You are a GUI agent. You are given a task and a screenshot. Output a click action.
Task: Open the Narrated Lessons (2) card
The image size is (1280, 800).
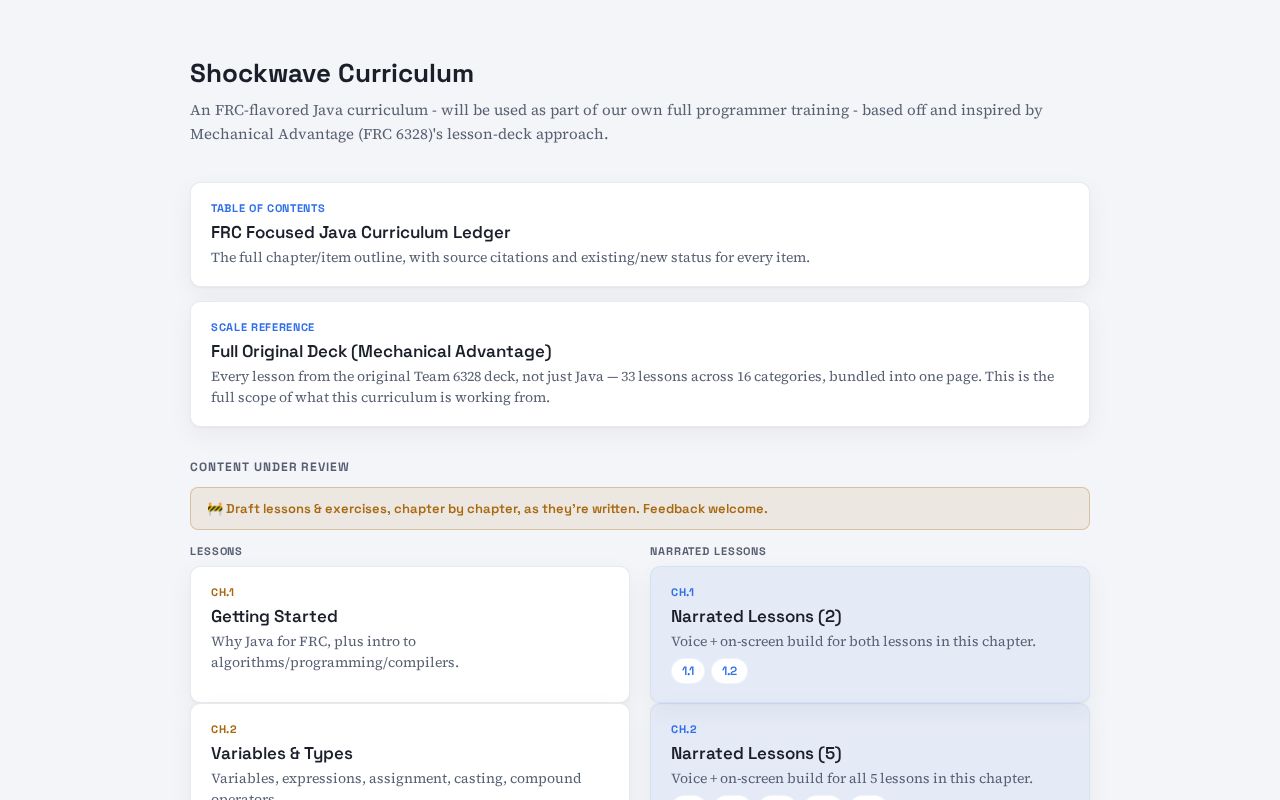[870, 635]
